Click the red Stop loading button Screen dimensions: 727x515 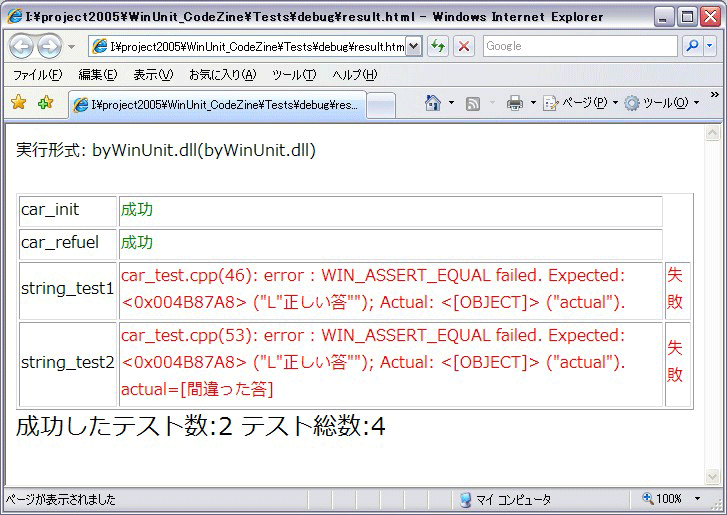pos(464,46)
